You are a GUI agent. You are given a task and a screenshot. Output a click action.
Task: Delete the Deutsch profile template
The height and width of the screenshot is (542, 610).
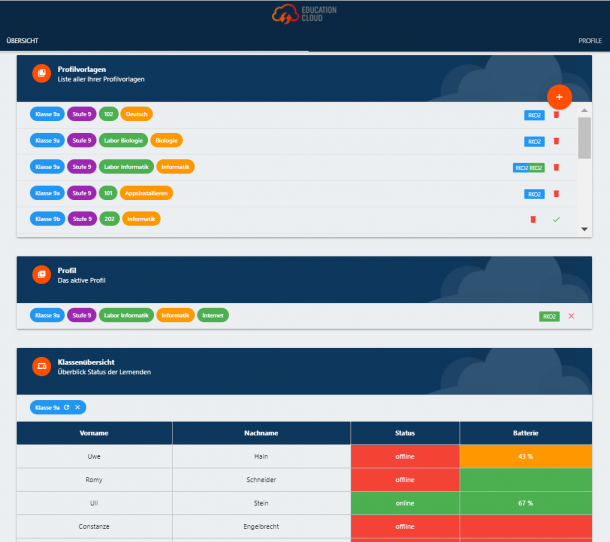tap(556, 115)
